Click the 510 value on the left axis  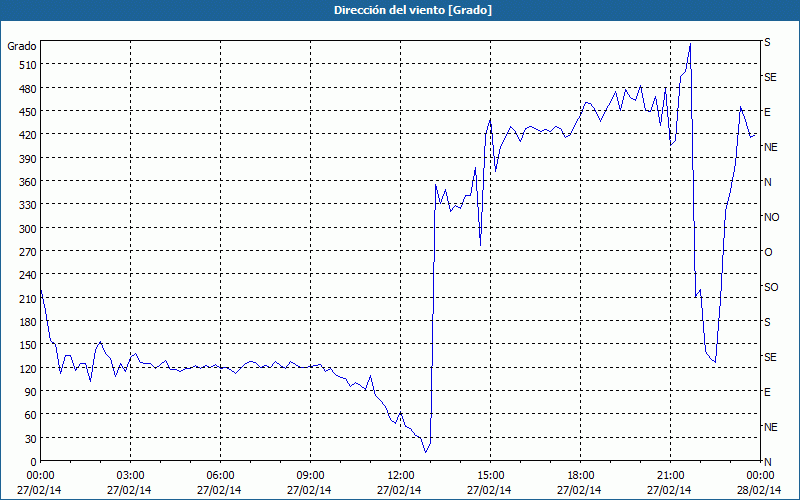point(29,65)
